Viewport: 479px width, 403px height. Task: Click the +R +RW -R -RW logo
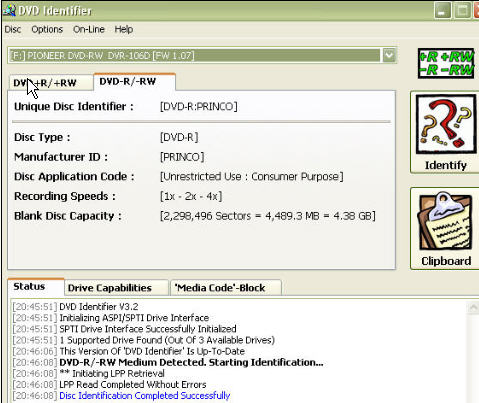[x=446, y=63]
